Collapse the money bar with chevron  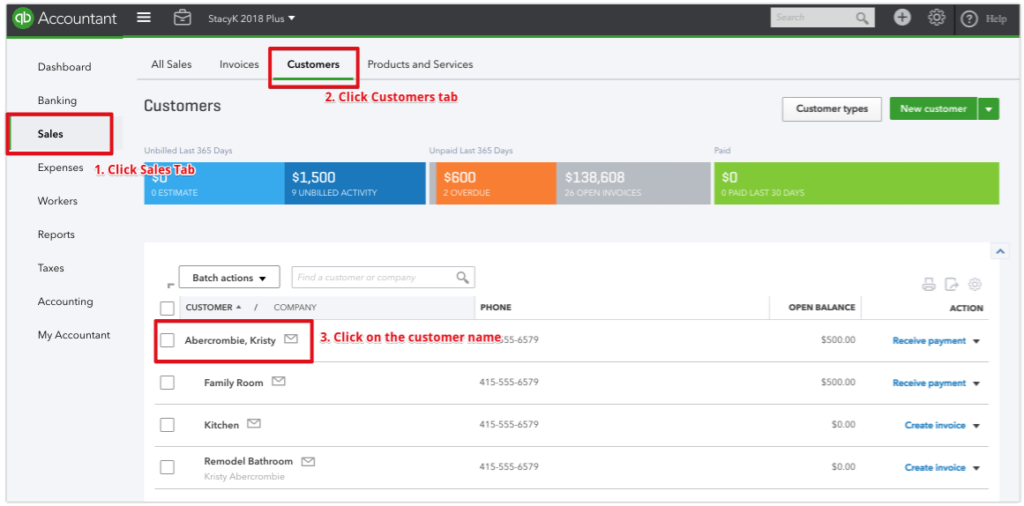pos(1000,251)
